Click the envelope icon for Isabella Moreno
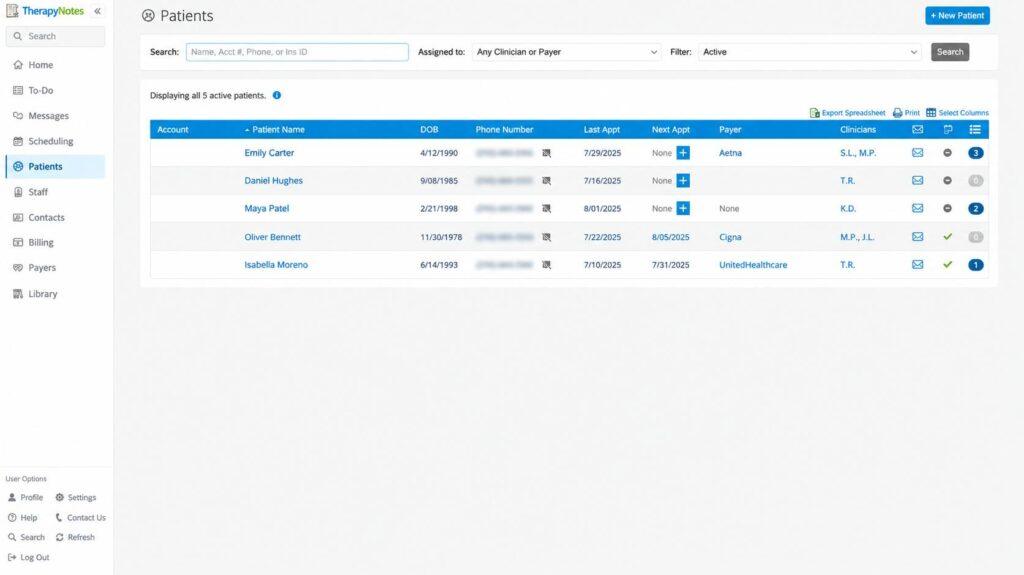This screenshot has height=575, width=1024. [918, 265]
